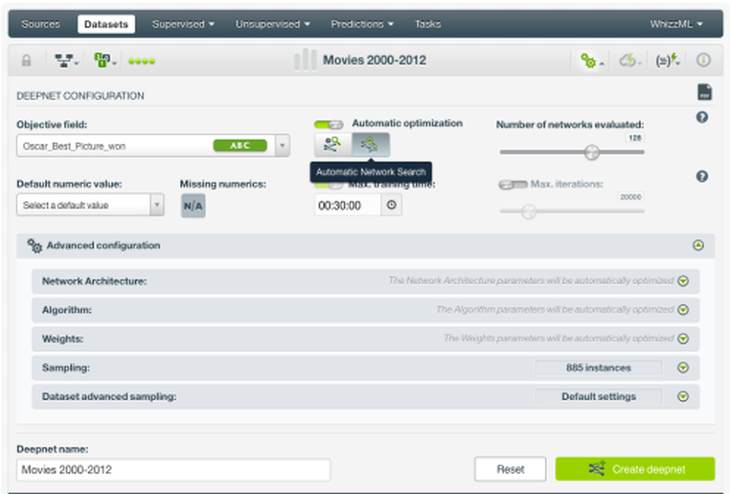The width and height of the screenshot is (730, 494).
Task: Open the Unsupervised menu
Action: [272, 24]
